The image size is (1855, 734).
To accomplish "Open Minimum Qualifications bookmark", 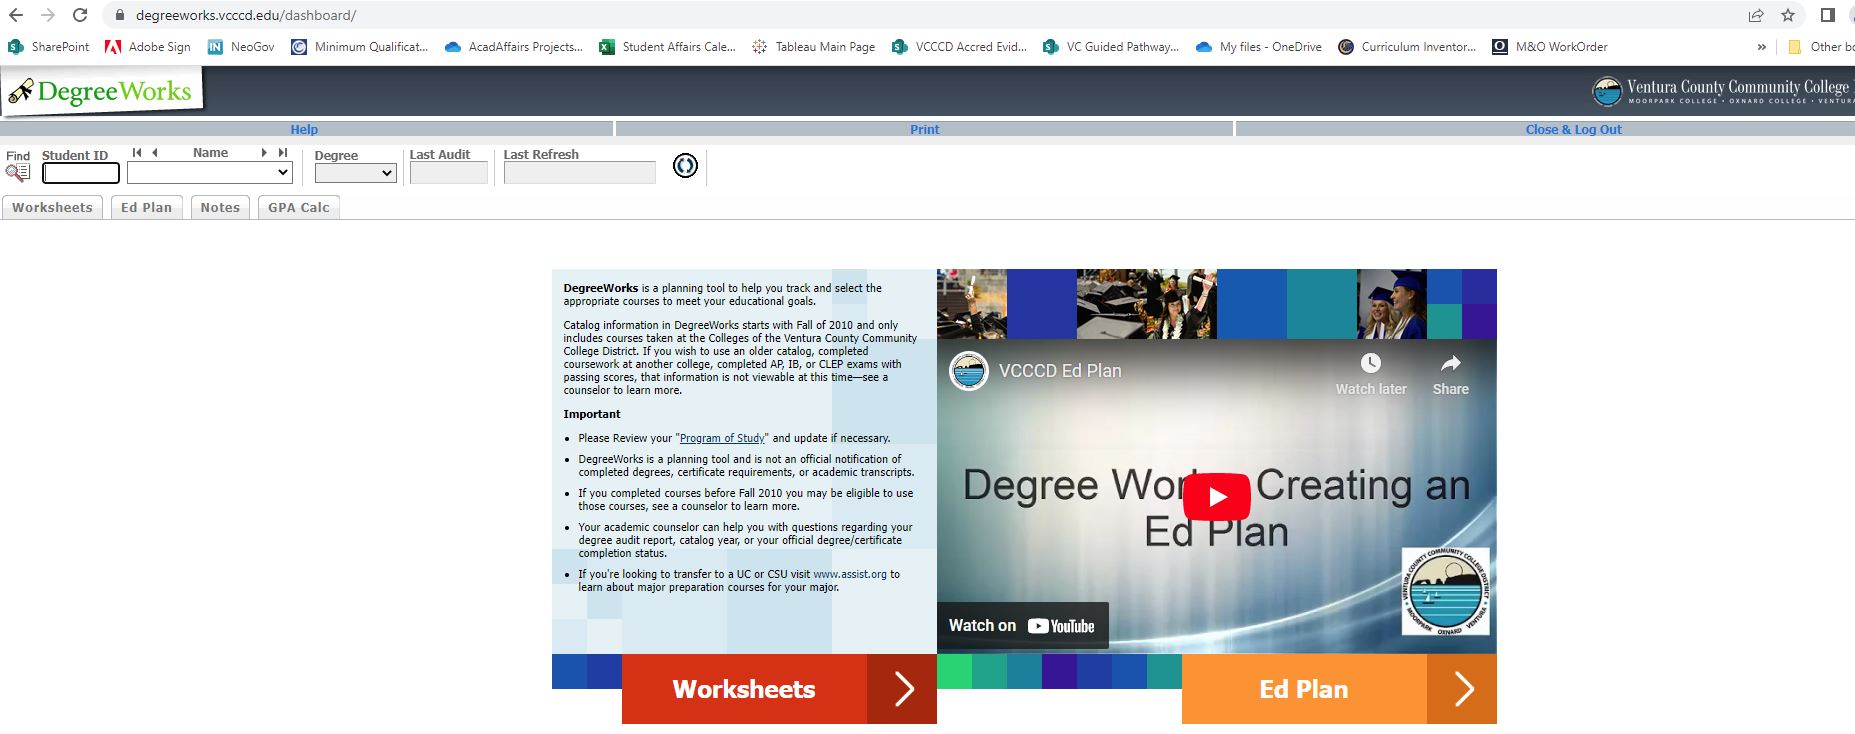I will pos(360,47).
